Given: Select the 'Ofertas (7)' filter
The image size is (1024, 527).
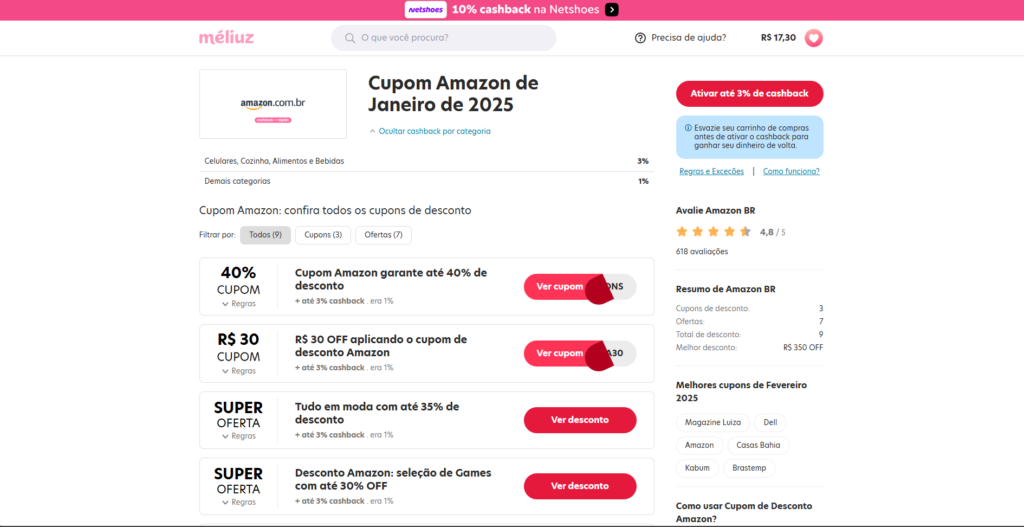Looking at the screenshot, I should point(383,235).
